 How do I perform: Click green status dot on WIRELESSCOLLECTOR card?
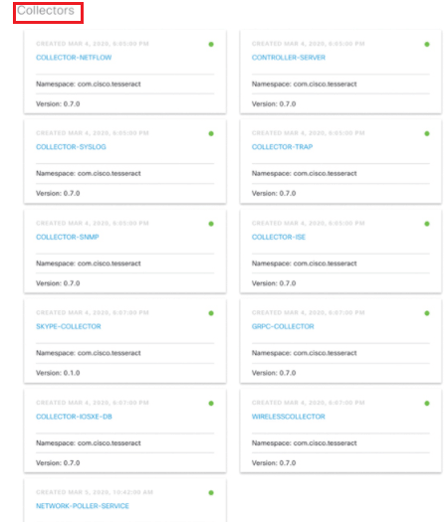pos(427,403)
